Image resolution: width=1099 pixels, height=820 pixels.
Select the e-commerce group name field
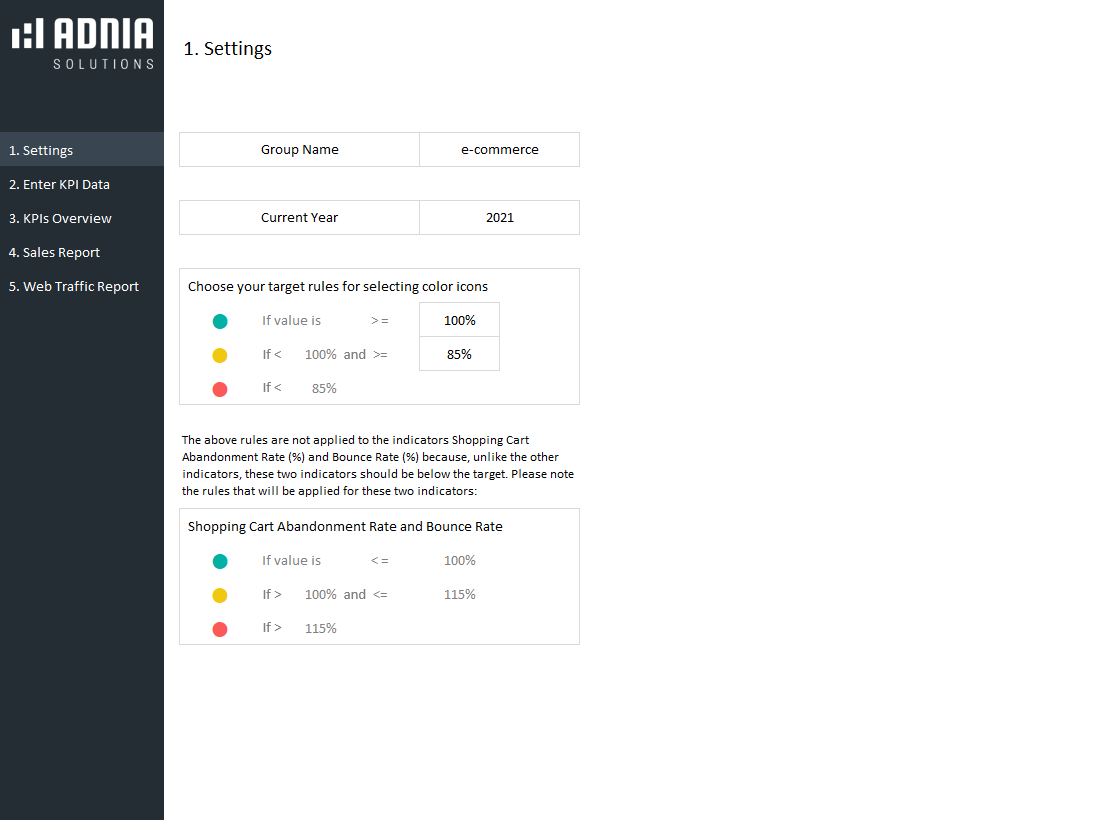(499, 149)
